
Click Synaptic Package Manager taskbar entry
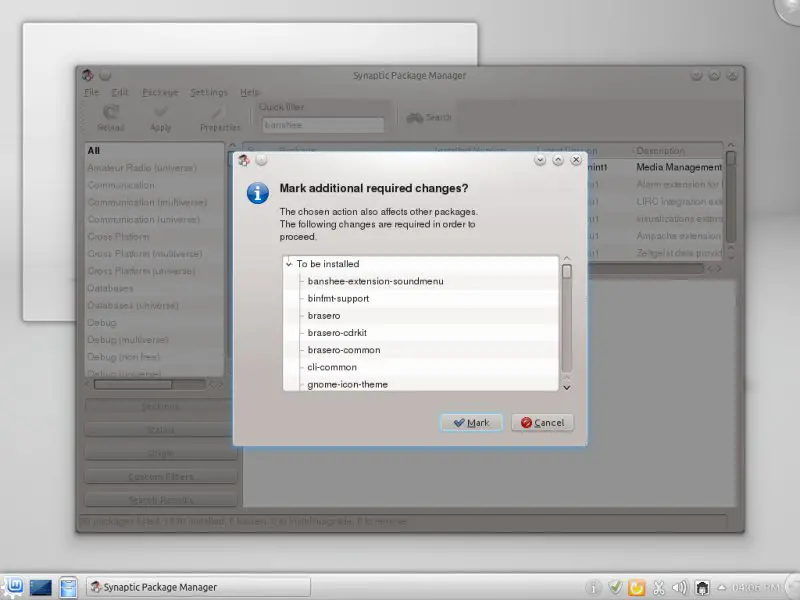(x=198, y=587)
